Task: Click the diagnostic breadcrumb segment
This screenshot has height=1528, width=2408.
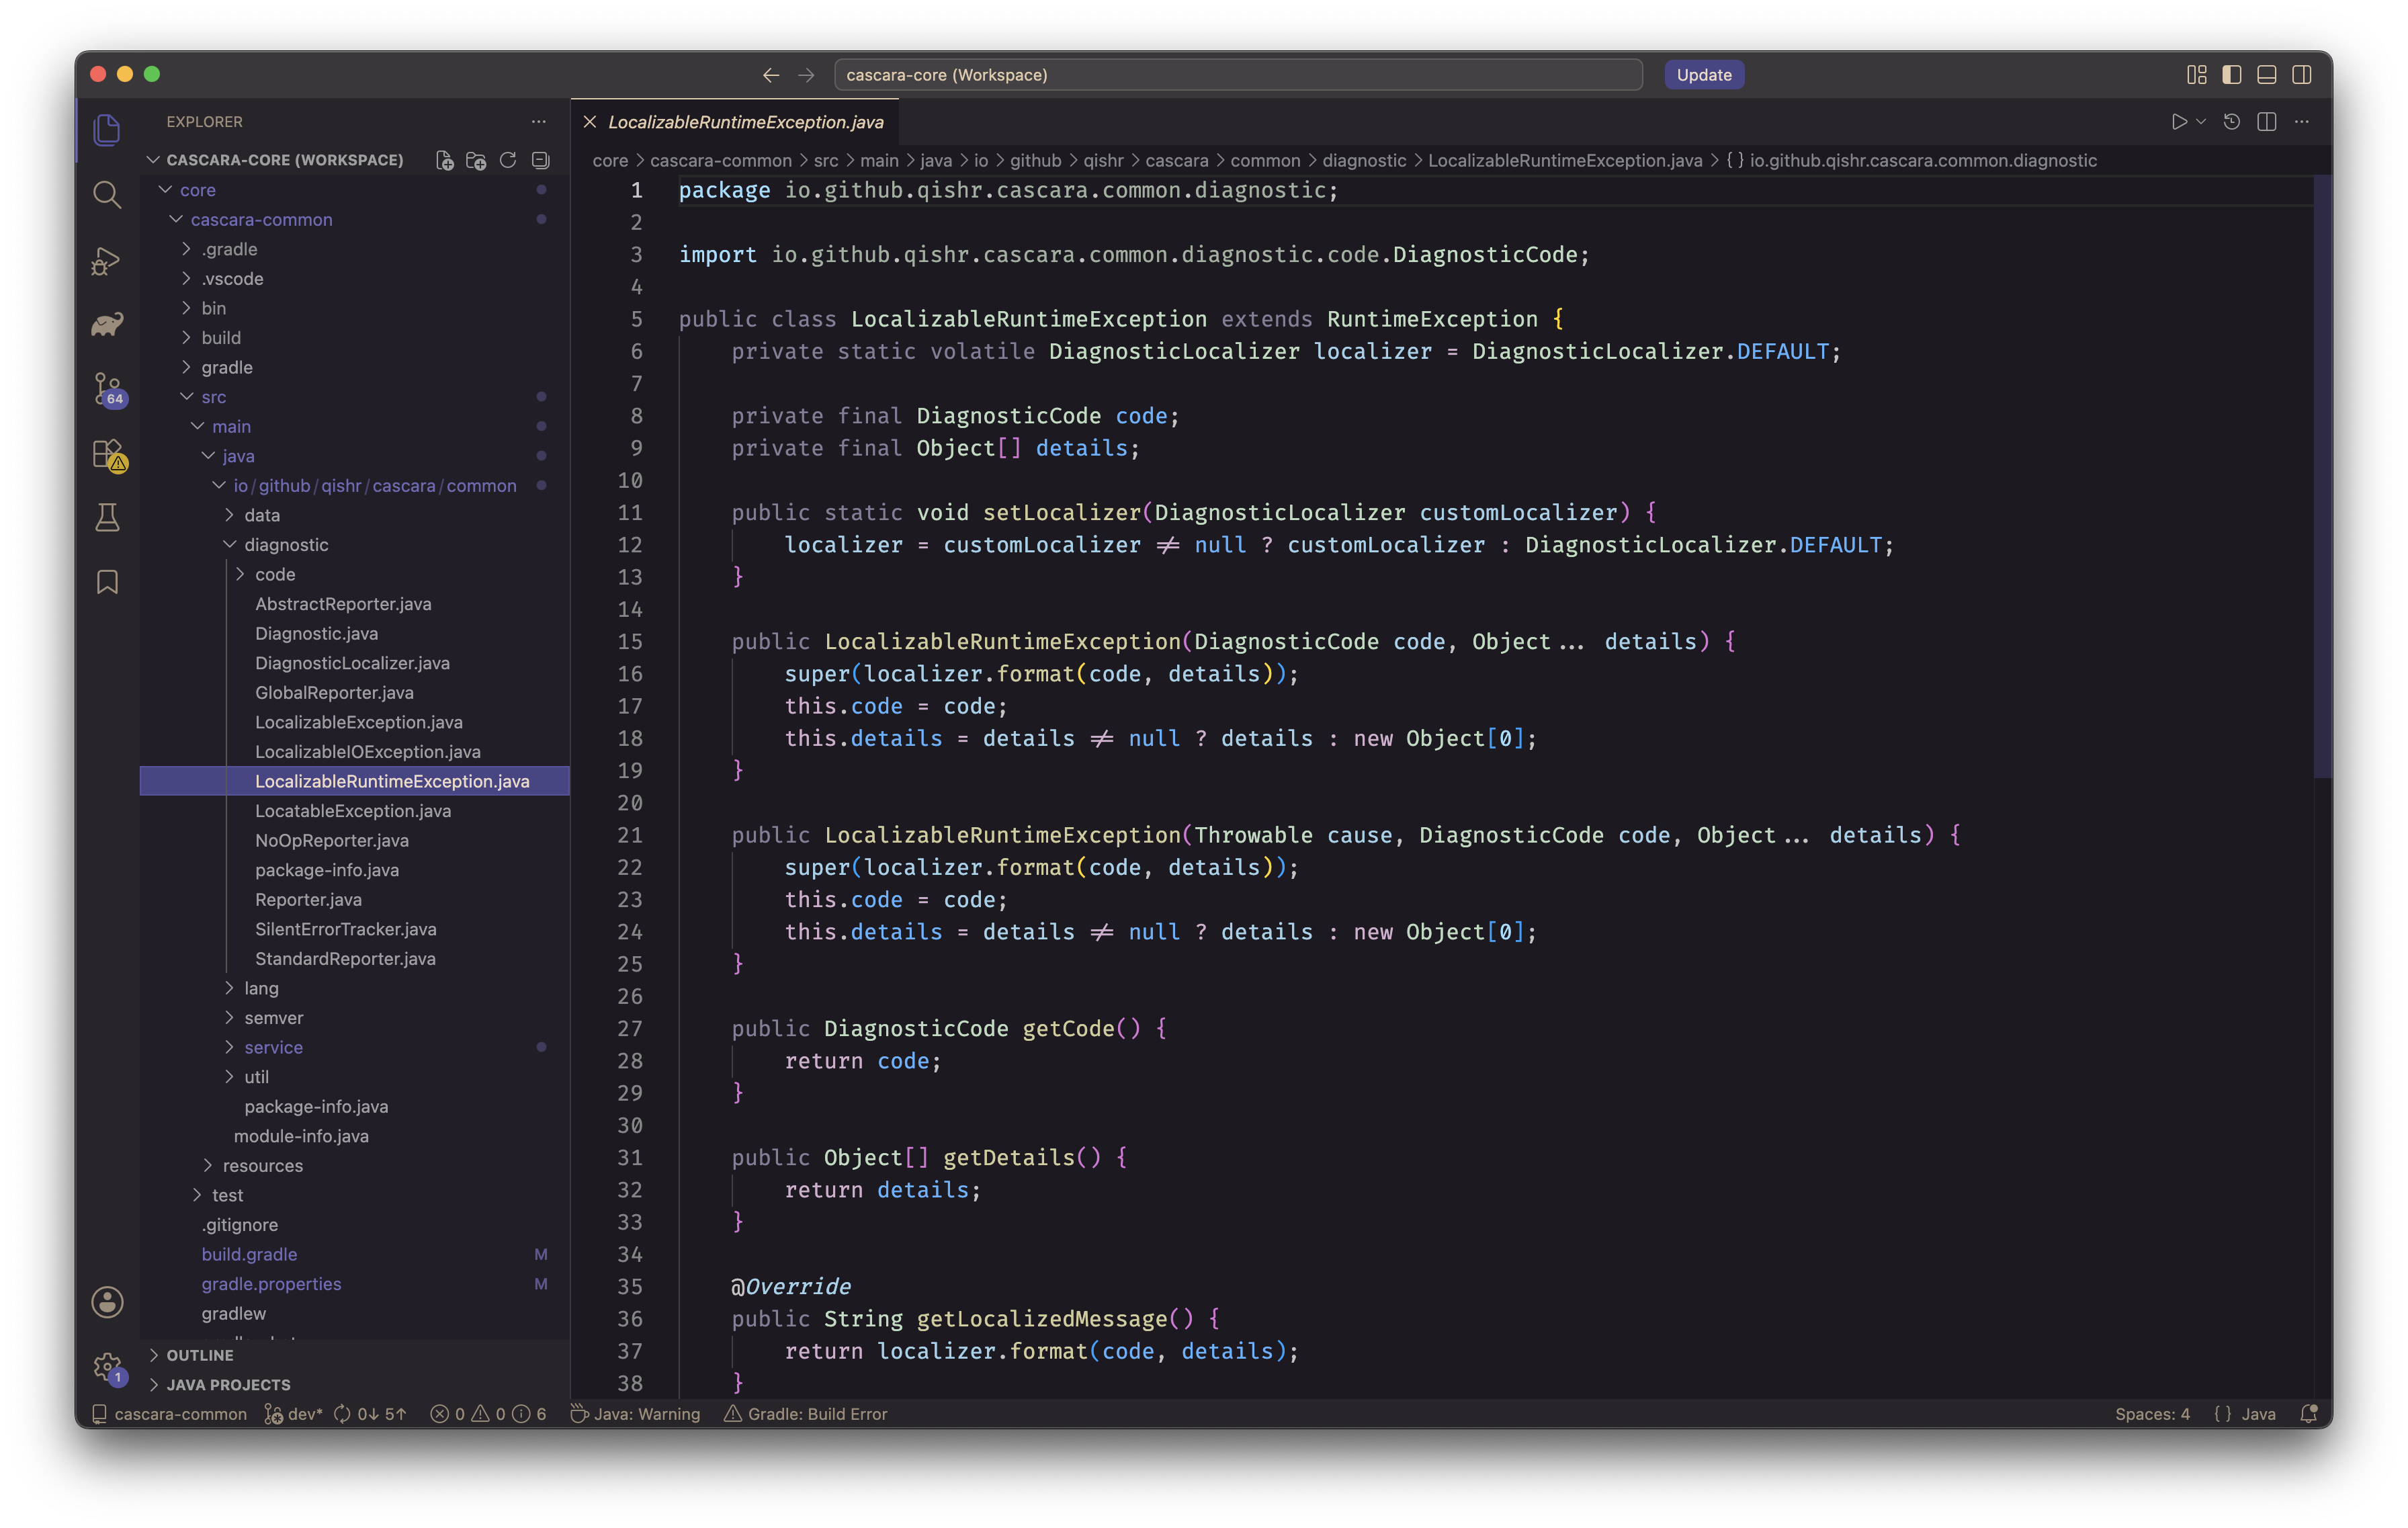Action: [1364, 160]
